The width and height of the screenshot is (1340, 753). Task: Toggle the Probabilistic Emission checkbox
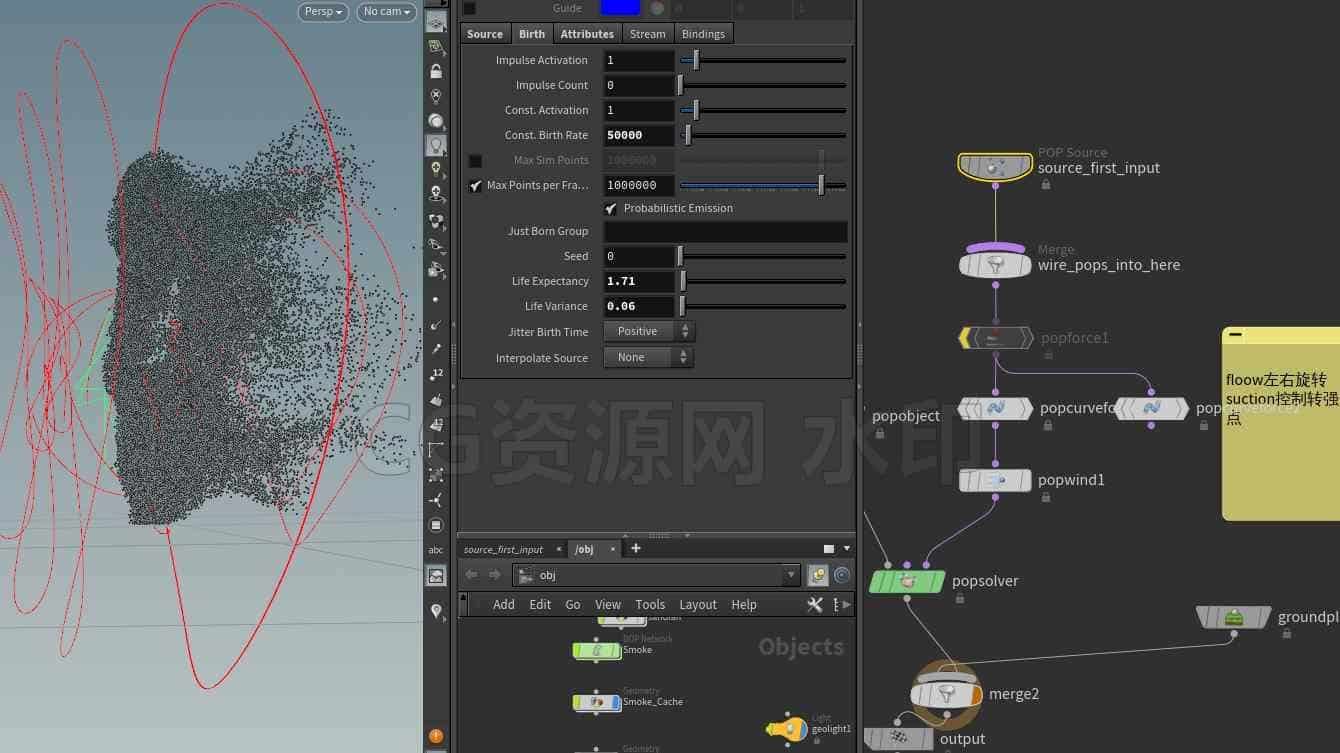[611, 208]
